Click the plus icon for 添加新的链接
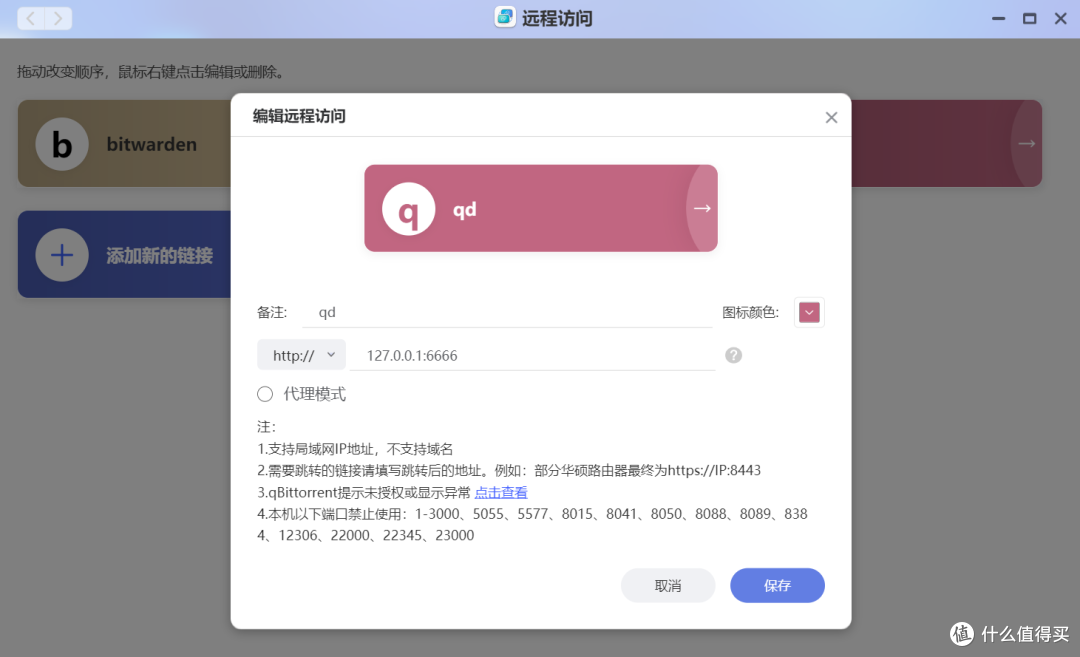 [x=62, y=255]
